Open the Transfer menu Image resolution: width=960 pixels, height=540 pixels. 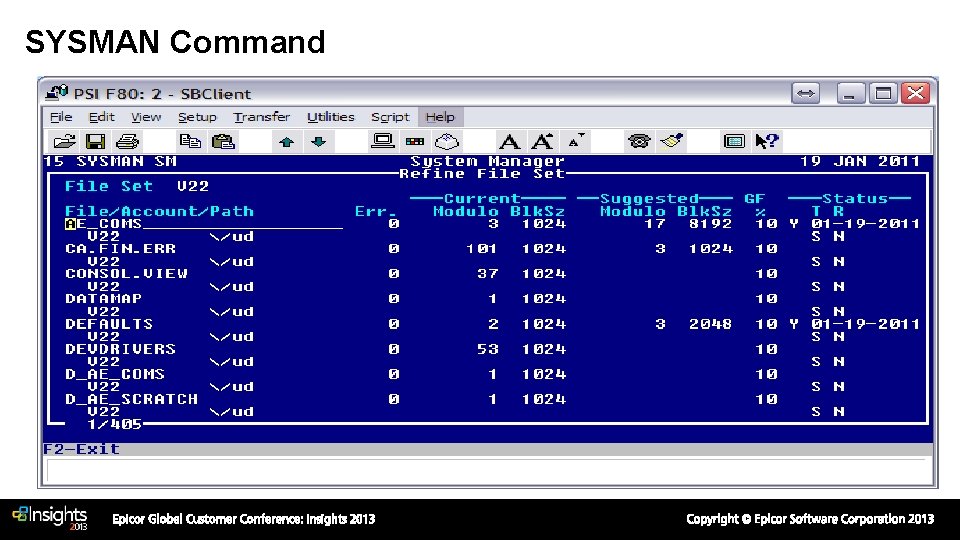(261, 116)
